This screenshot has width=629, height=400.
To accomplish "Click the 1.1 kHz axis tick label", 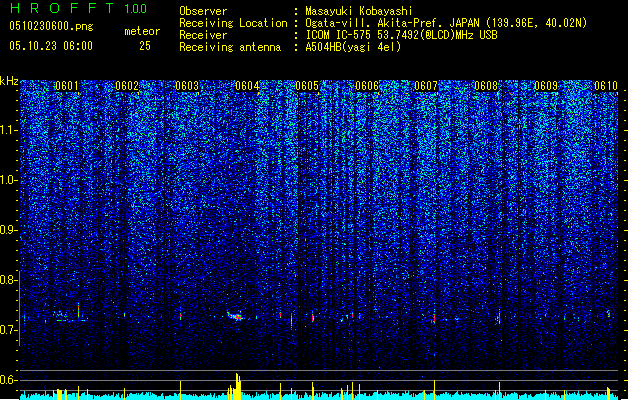I will pos(9,130).
